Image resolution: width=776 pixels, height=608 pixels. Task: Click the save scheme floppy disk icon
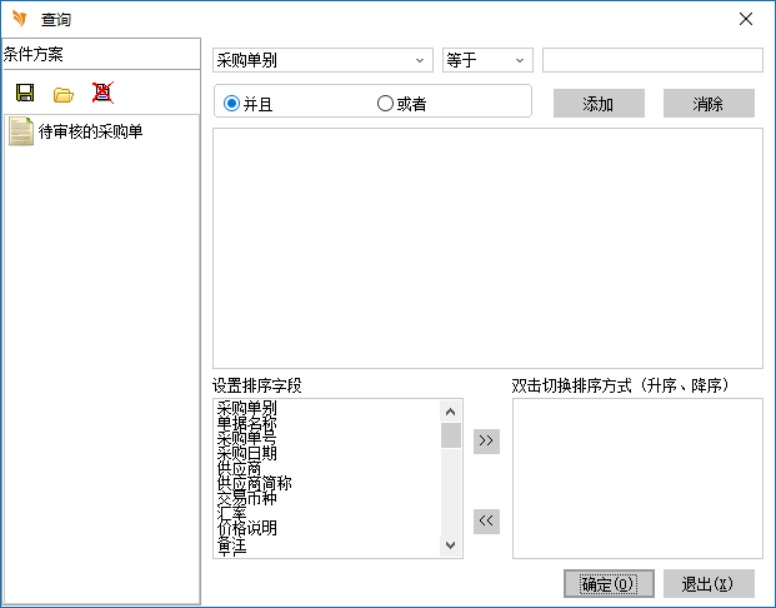pos(25,94)
